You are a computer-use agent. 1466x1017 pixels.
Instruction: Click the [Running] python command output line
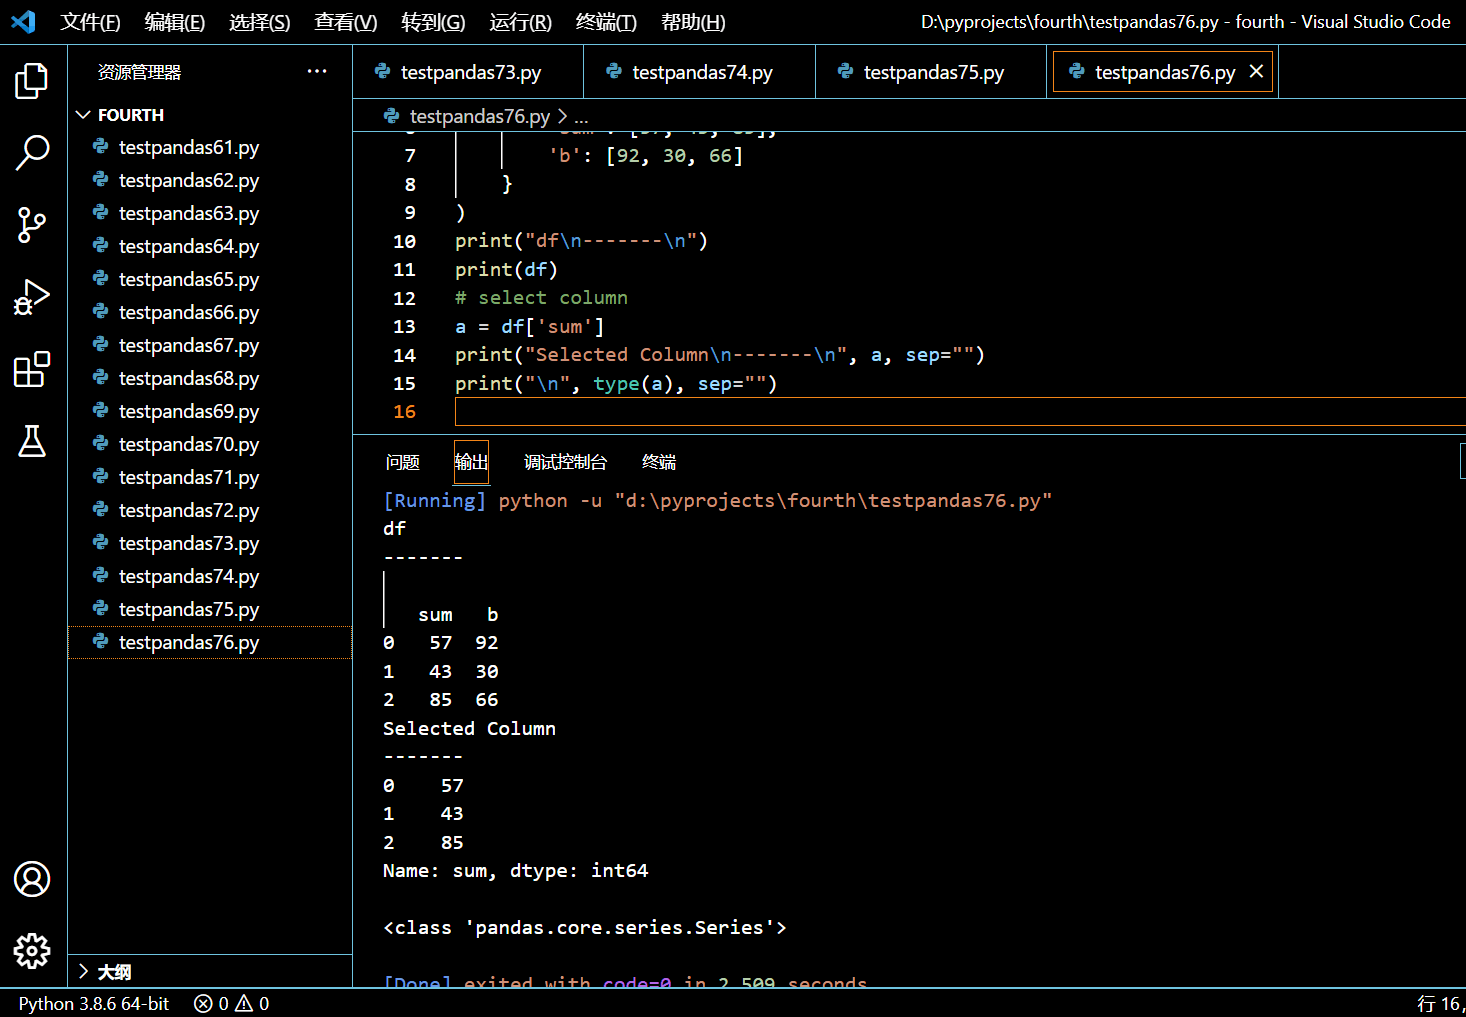coord(718,500)
